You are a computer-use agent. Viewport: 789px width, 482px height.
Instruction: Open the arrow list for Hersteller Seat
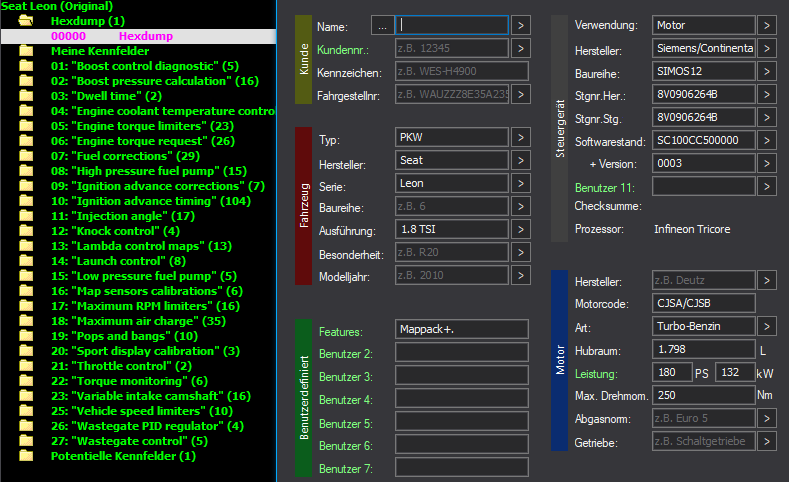coord(521,160)
